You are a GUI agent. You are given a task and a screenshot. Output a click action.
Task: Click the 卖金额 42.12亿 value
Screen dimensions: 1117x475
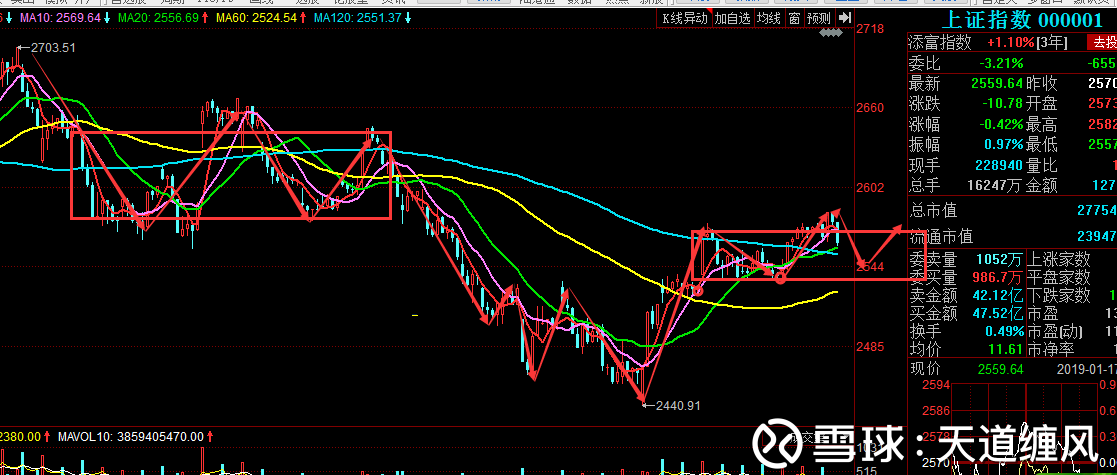click(998, 295)
